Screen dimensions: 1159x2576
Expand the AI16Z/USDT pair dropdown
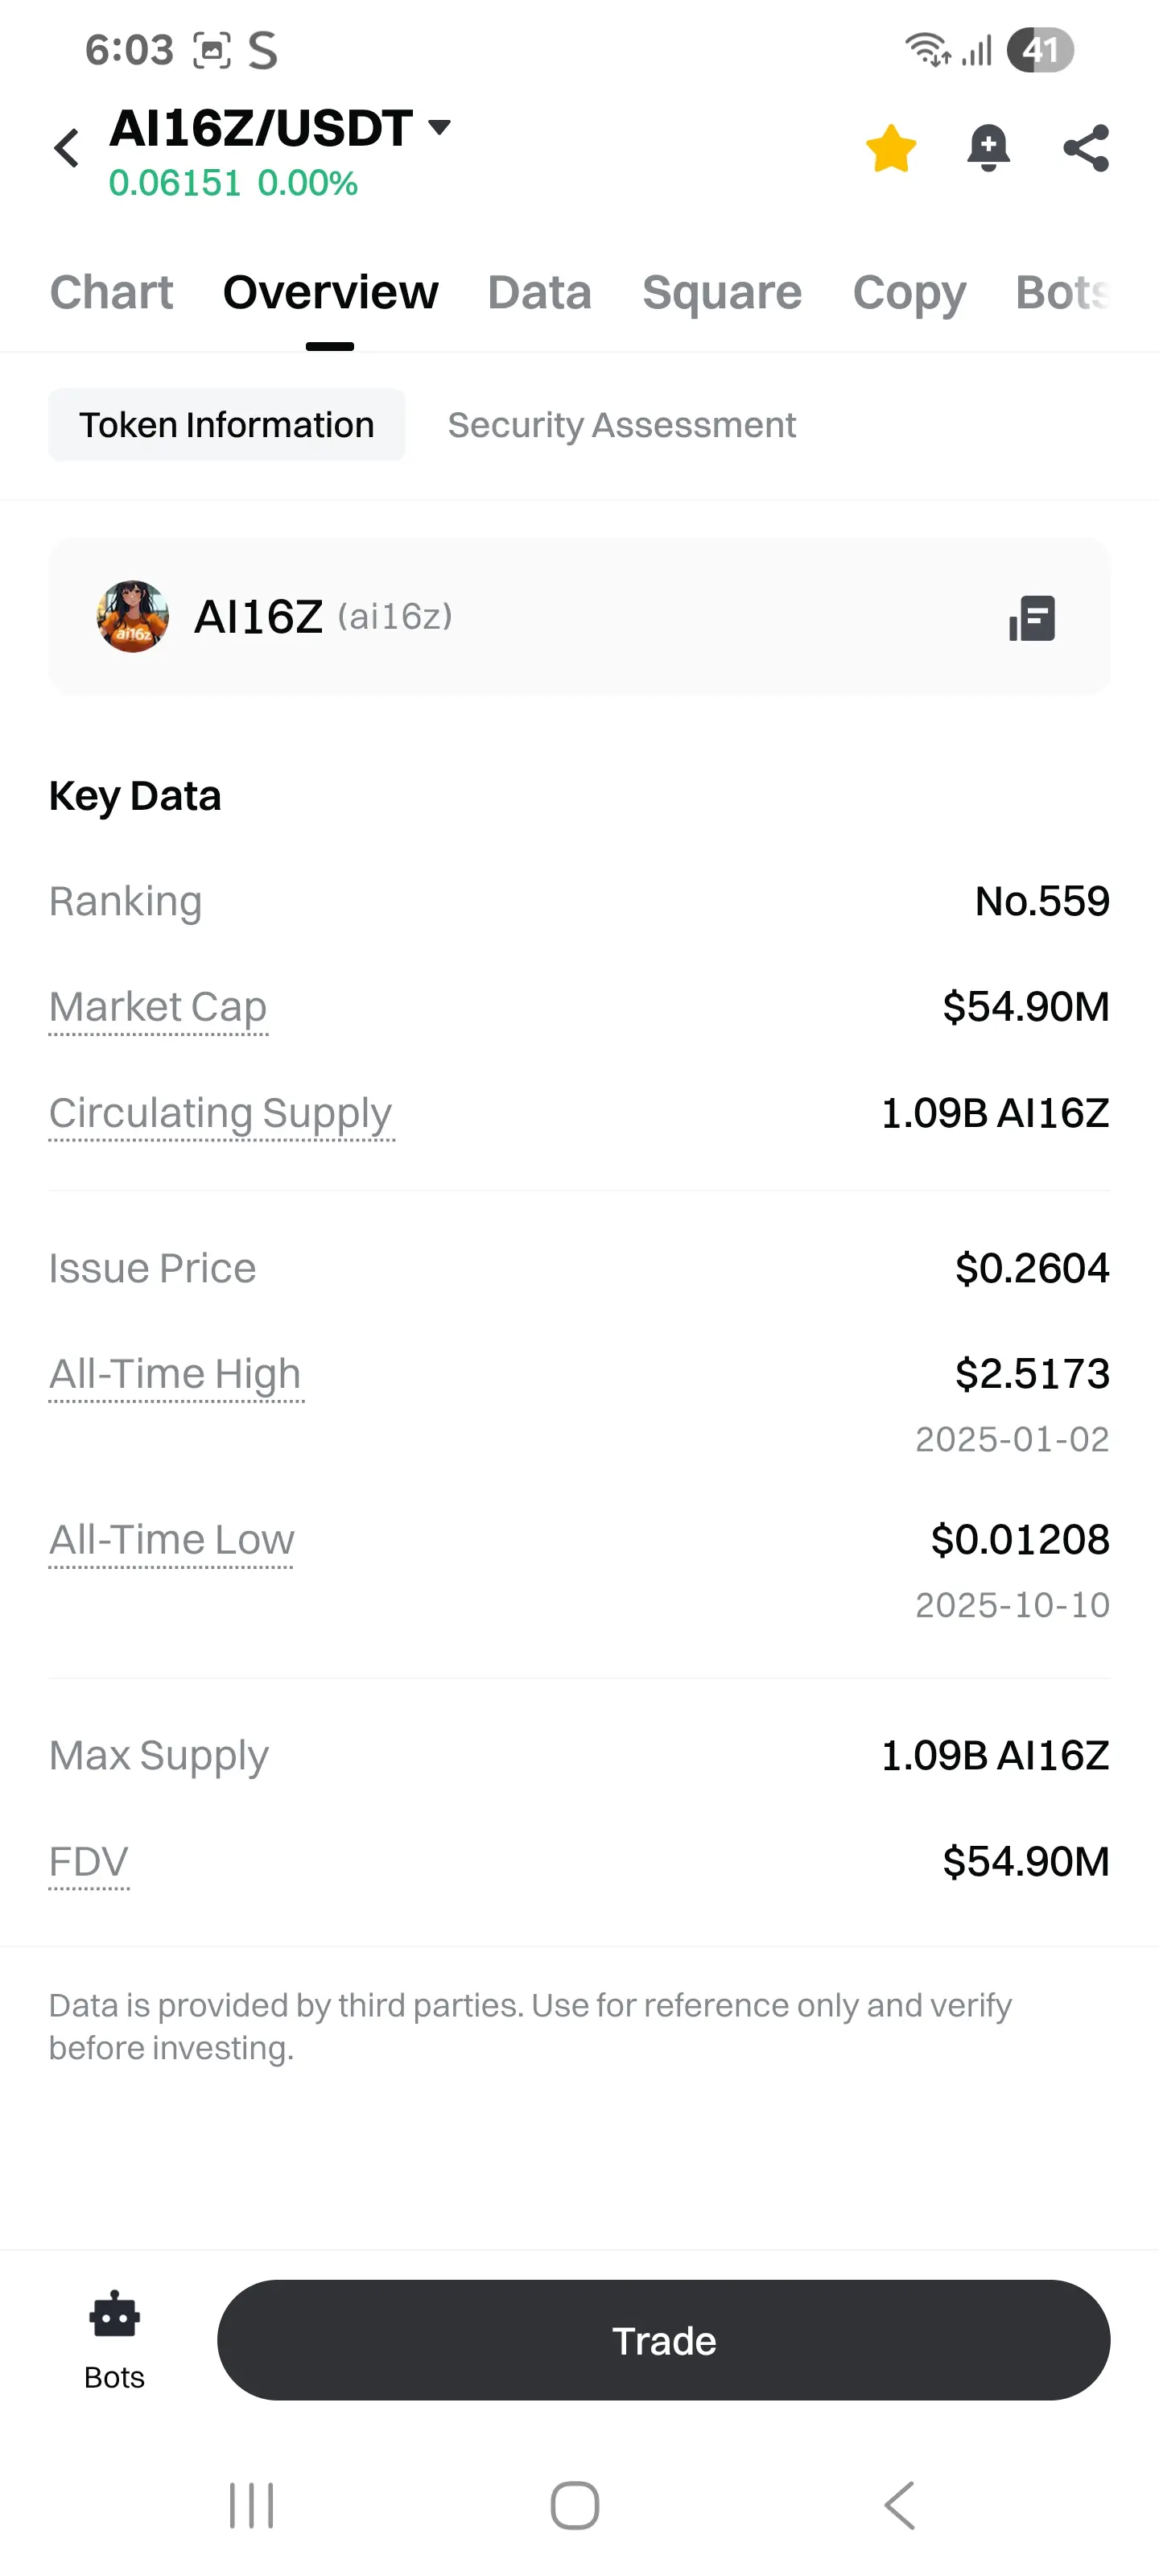(439, 127)
